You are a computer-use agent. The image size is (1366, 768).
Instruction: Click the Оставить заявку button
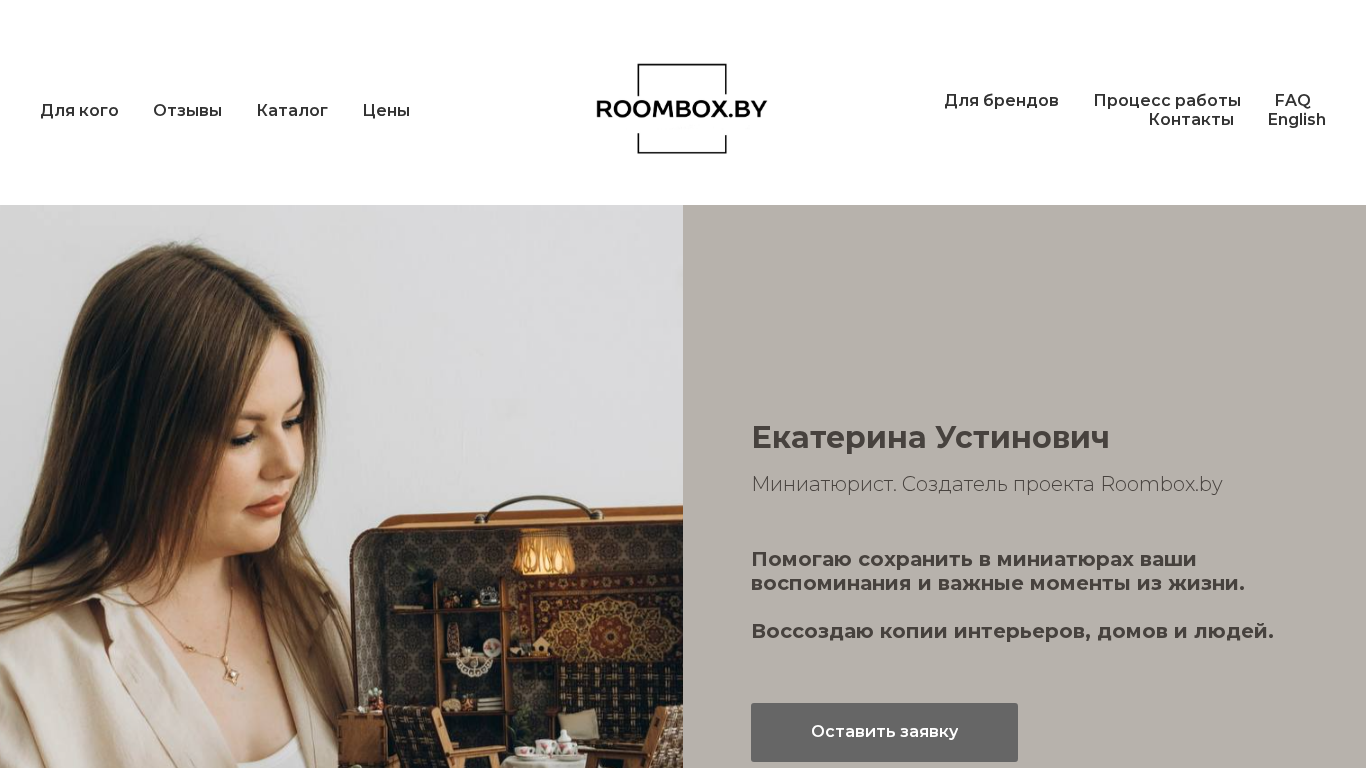884,732
